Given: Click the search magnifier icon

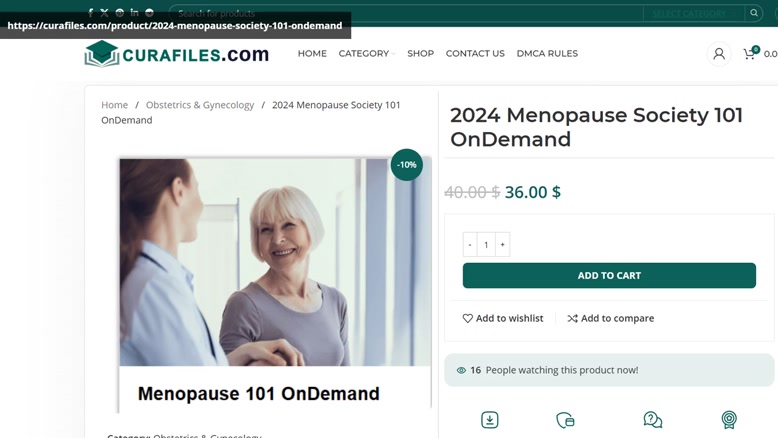Looking at the screenshot, I should (x=754, y=13).
